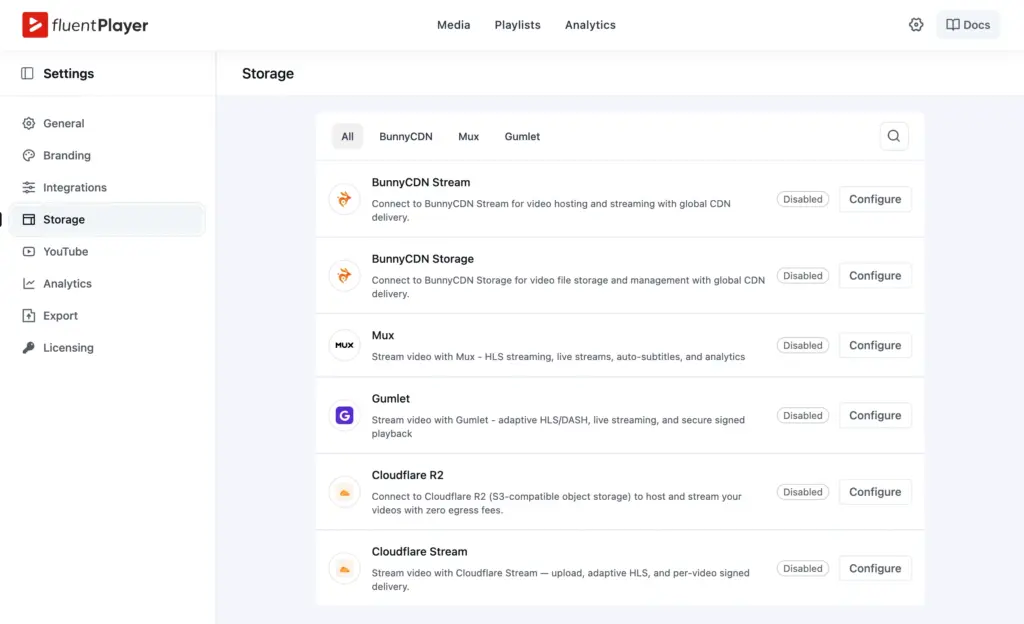Click the BunnyCDN Stream title
This screenshot has height=624, width=1024.
421,182
